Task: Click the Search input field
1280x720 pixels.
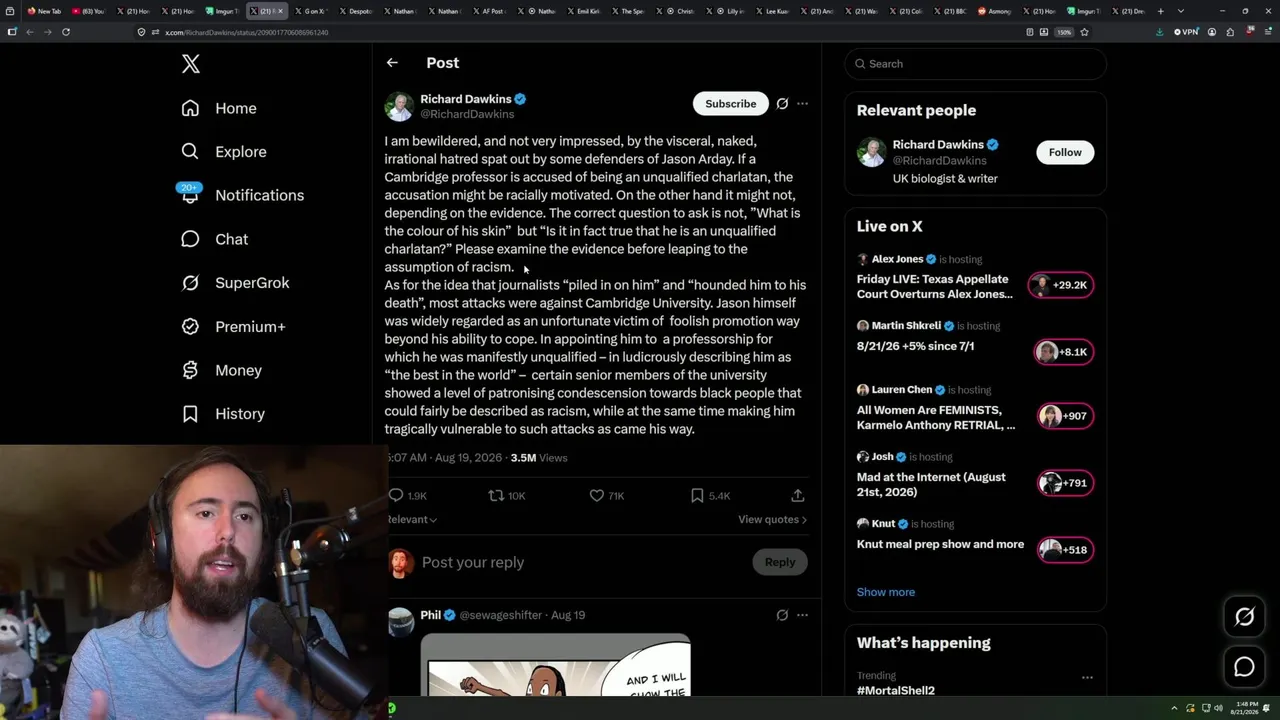Action: point(975,64)
